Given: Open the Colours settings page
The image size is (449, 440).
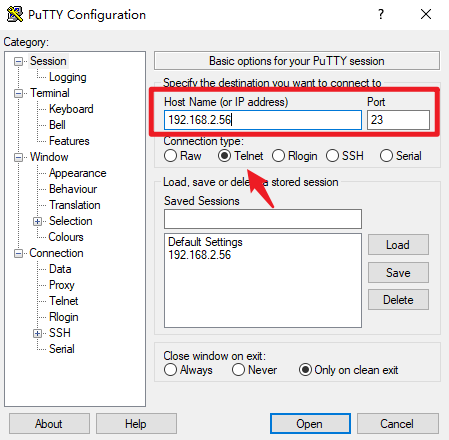Looking at the screenshot, I should pyautogui.click(x=66, y=237).
